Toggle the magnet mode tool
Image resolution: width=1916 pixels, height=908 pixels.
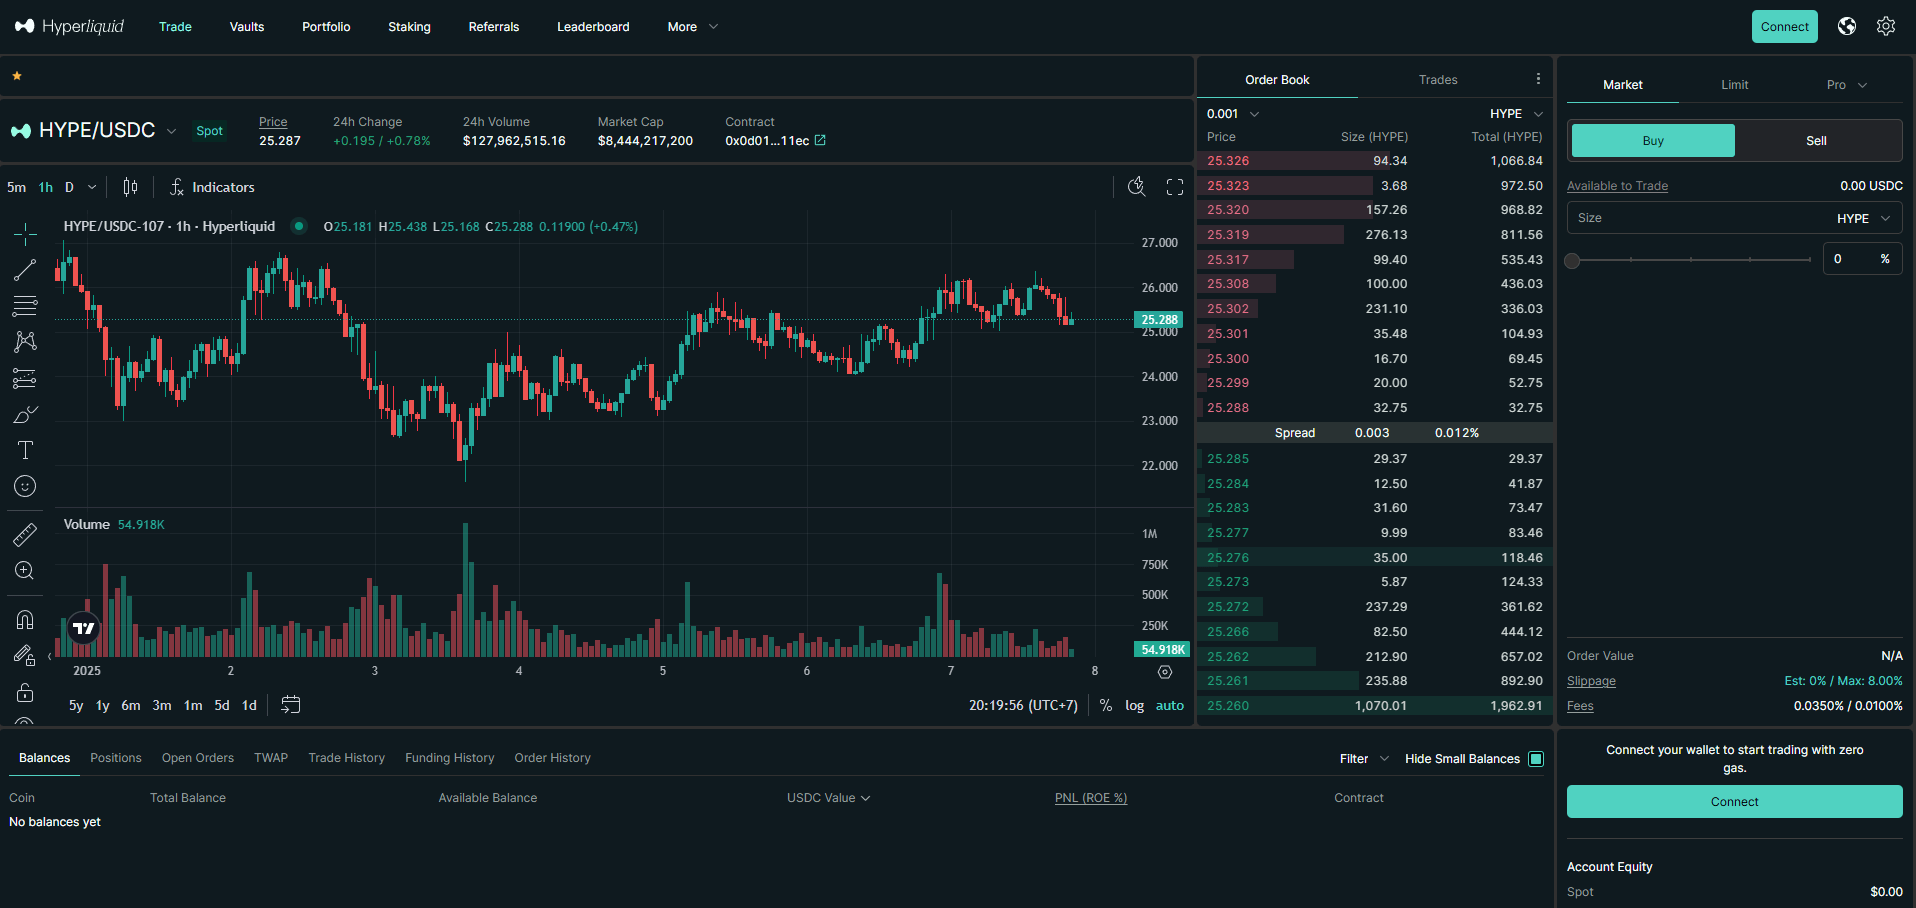[25, 620]
